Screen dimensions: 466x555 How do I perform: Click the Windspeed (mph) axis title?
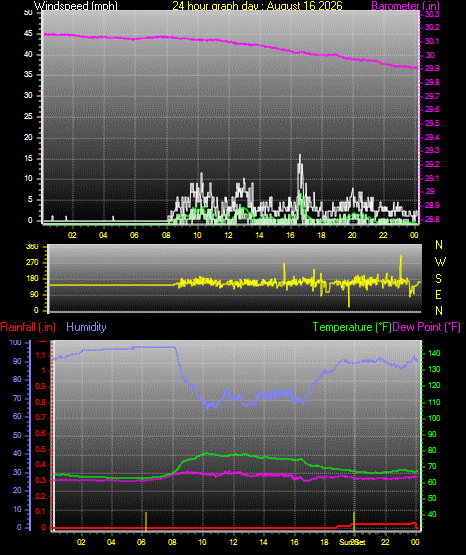click(x=75, y=6)
